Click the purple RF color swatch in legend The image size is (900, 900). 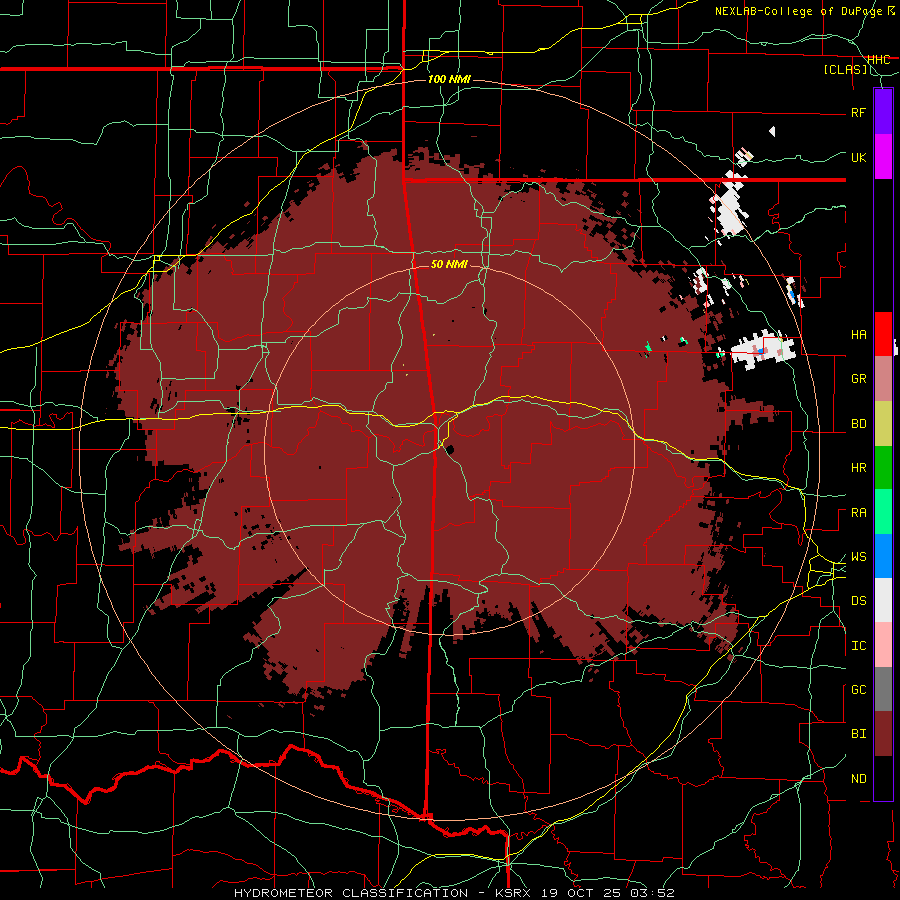tap(883, 112)
